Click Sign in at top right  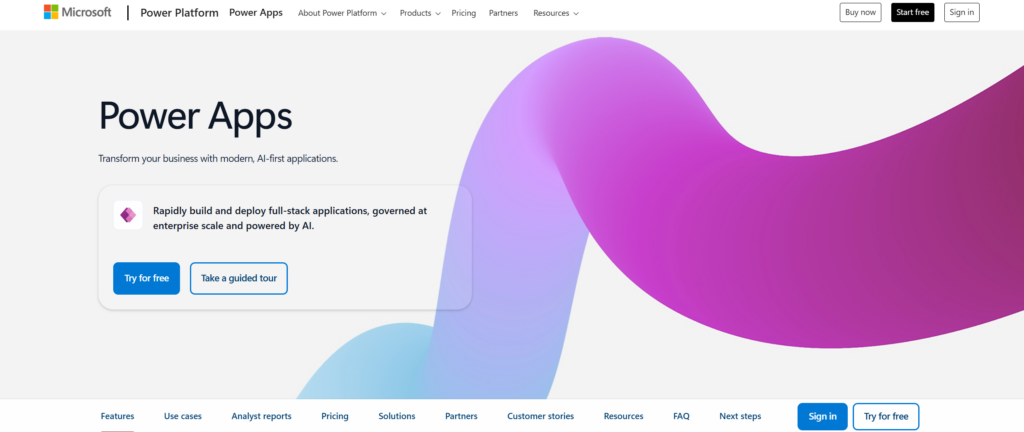[961, 12]
